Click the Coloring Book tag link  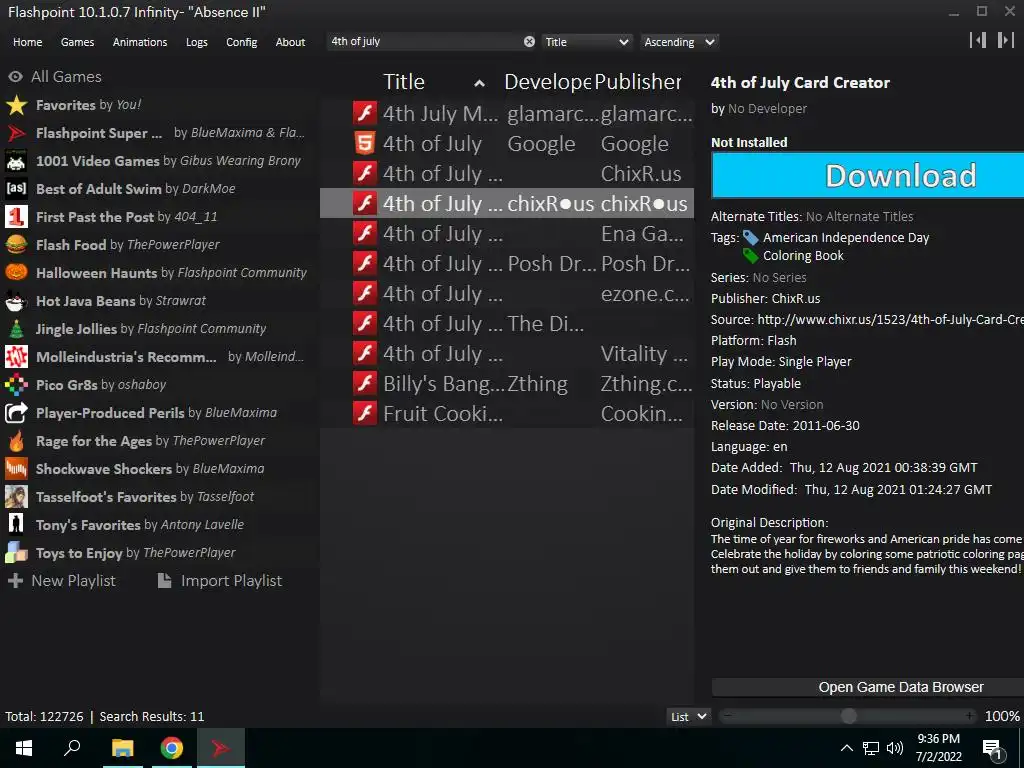click(x=803, y=256)
